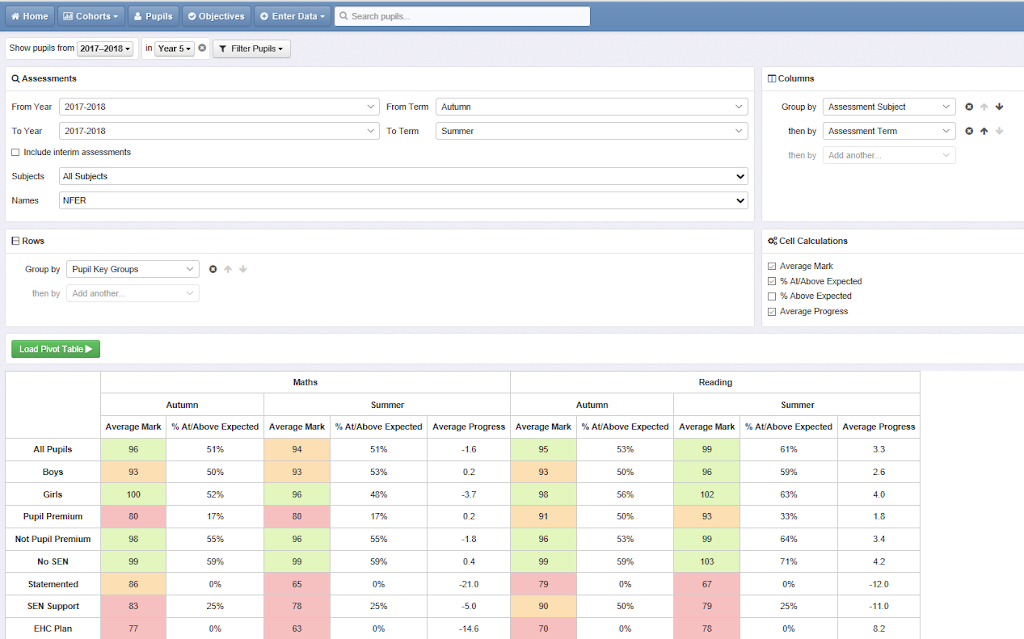Image resolution: width=1024 pixels, height=639 pixels.
Task: Uncheck % At/Above Expected calculation
Action: [x=772, y=281]
